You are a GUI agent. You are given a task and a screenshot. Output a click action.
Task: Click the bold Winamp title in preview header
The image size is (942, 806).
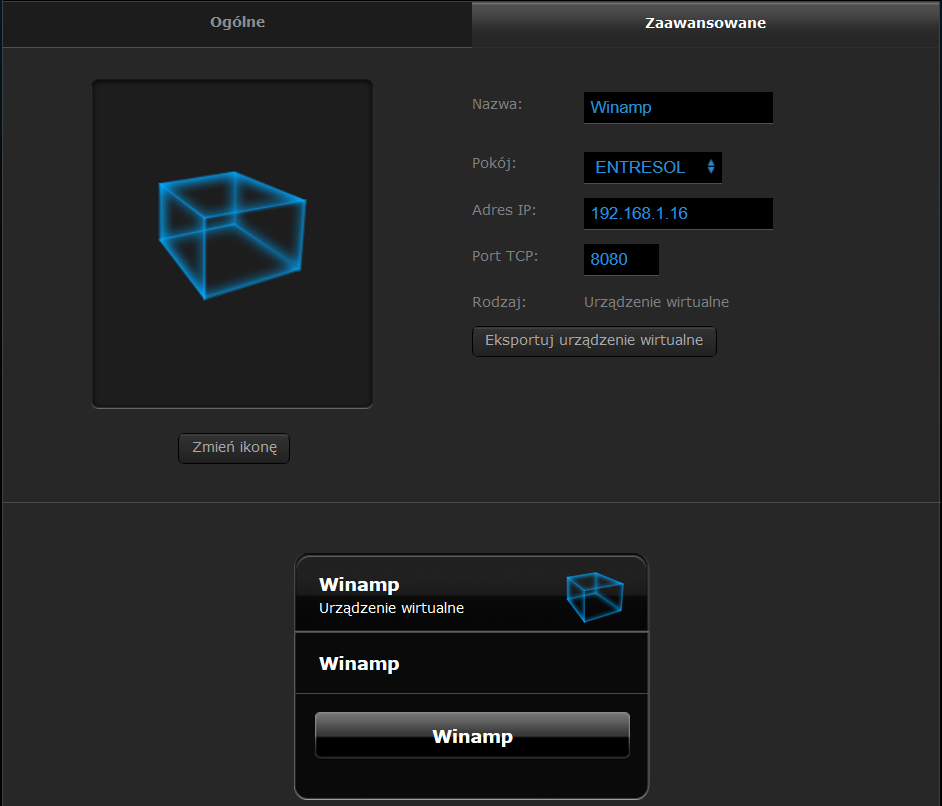pyautogui.click(x=359, y=584)
